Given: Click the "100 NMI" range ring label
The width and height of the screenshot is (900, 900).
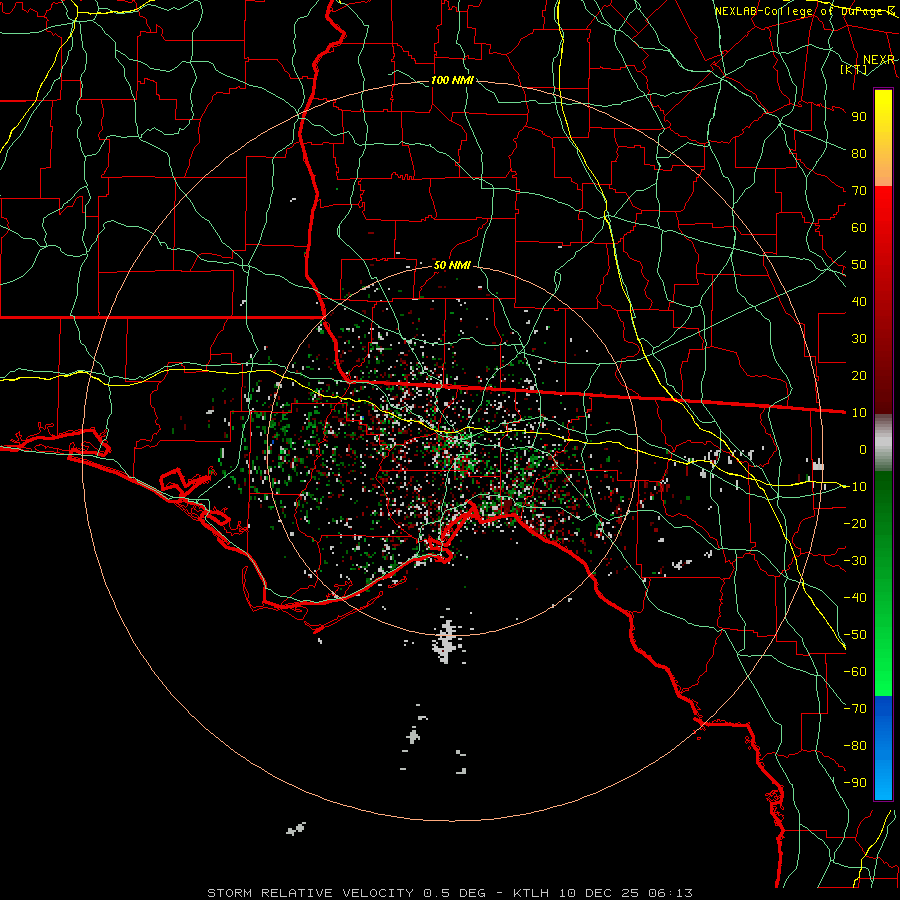Looking at the screenshot, I should (x=452, y=80).
